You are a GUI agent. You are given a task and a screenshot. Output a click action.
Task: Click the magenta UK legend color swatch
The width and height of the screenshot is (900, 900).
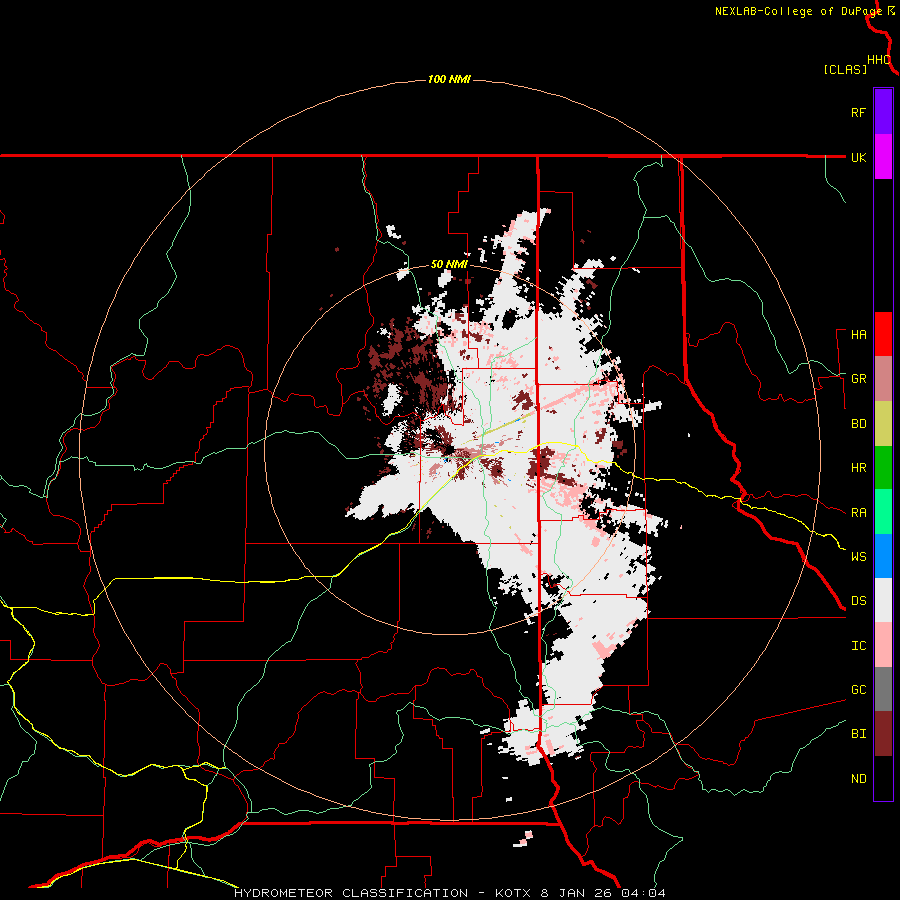click(883, 157)
